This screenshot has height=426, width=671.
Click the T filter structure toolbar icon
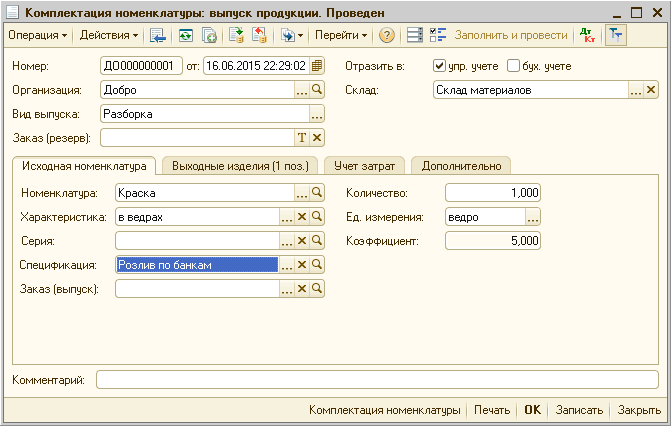(616, 35)
